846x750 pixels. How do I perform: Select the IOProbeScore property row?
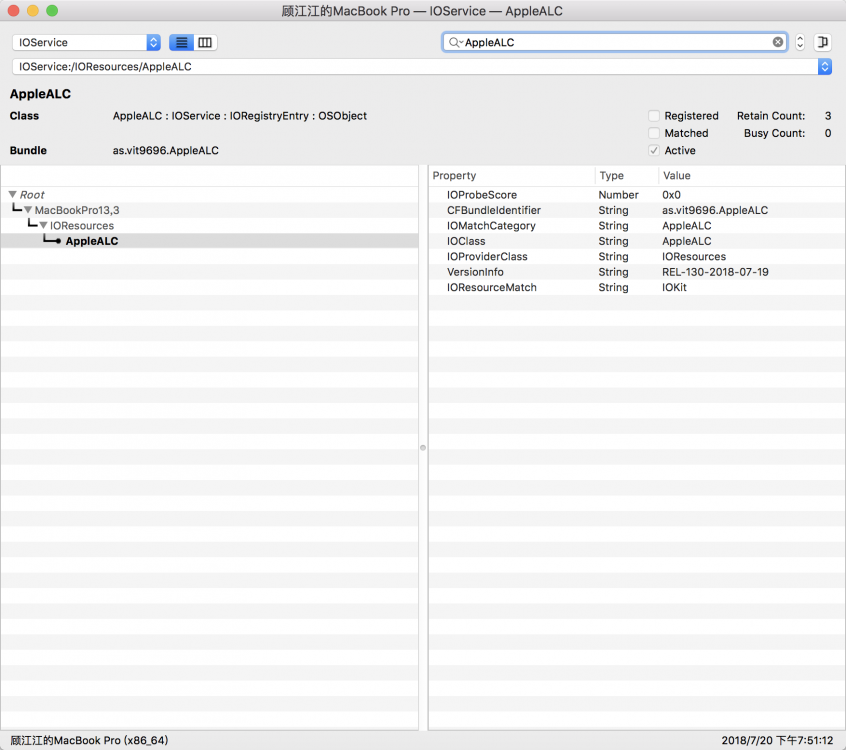pyautogui.click(x=637, y=195)
